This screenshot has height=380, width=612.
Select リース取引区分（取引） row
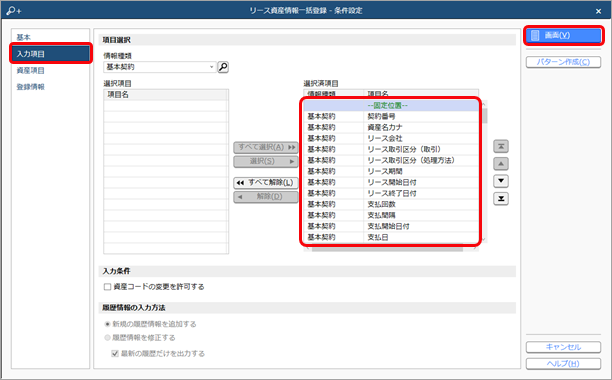coord(391,149)
